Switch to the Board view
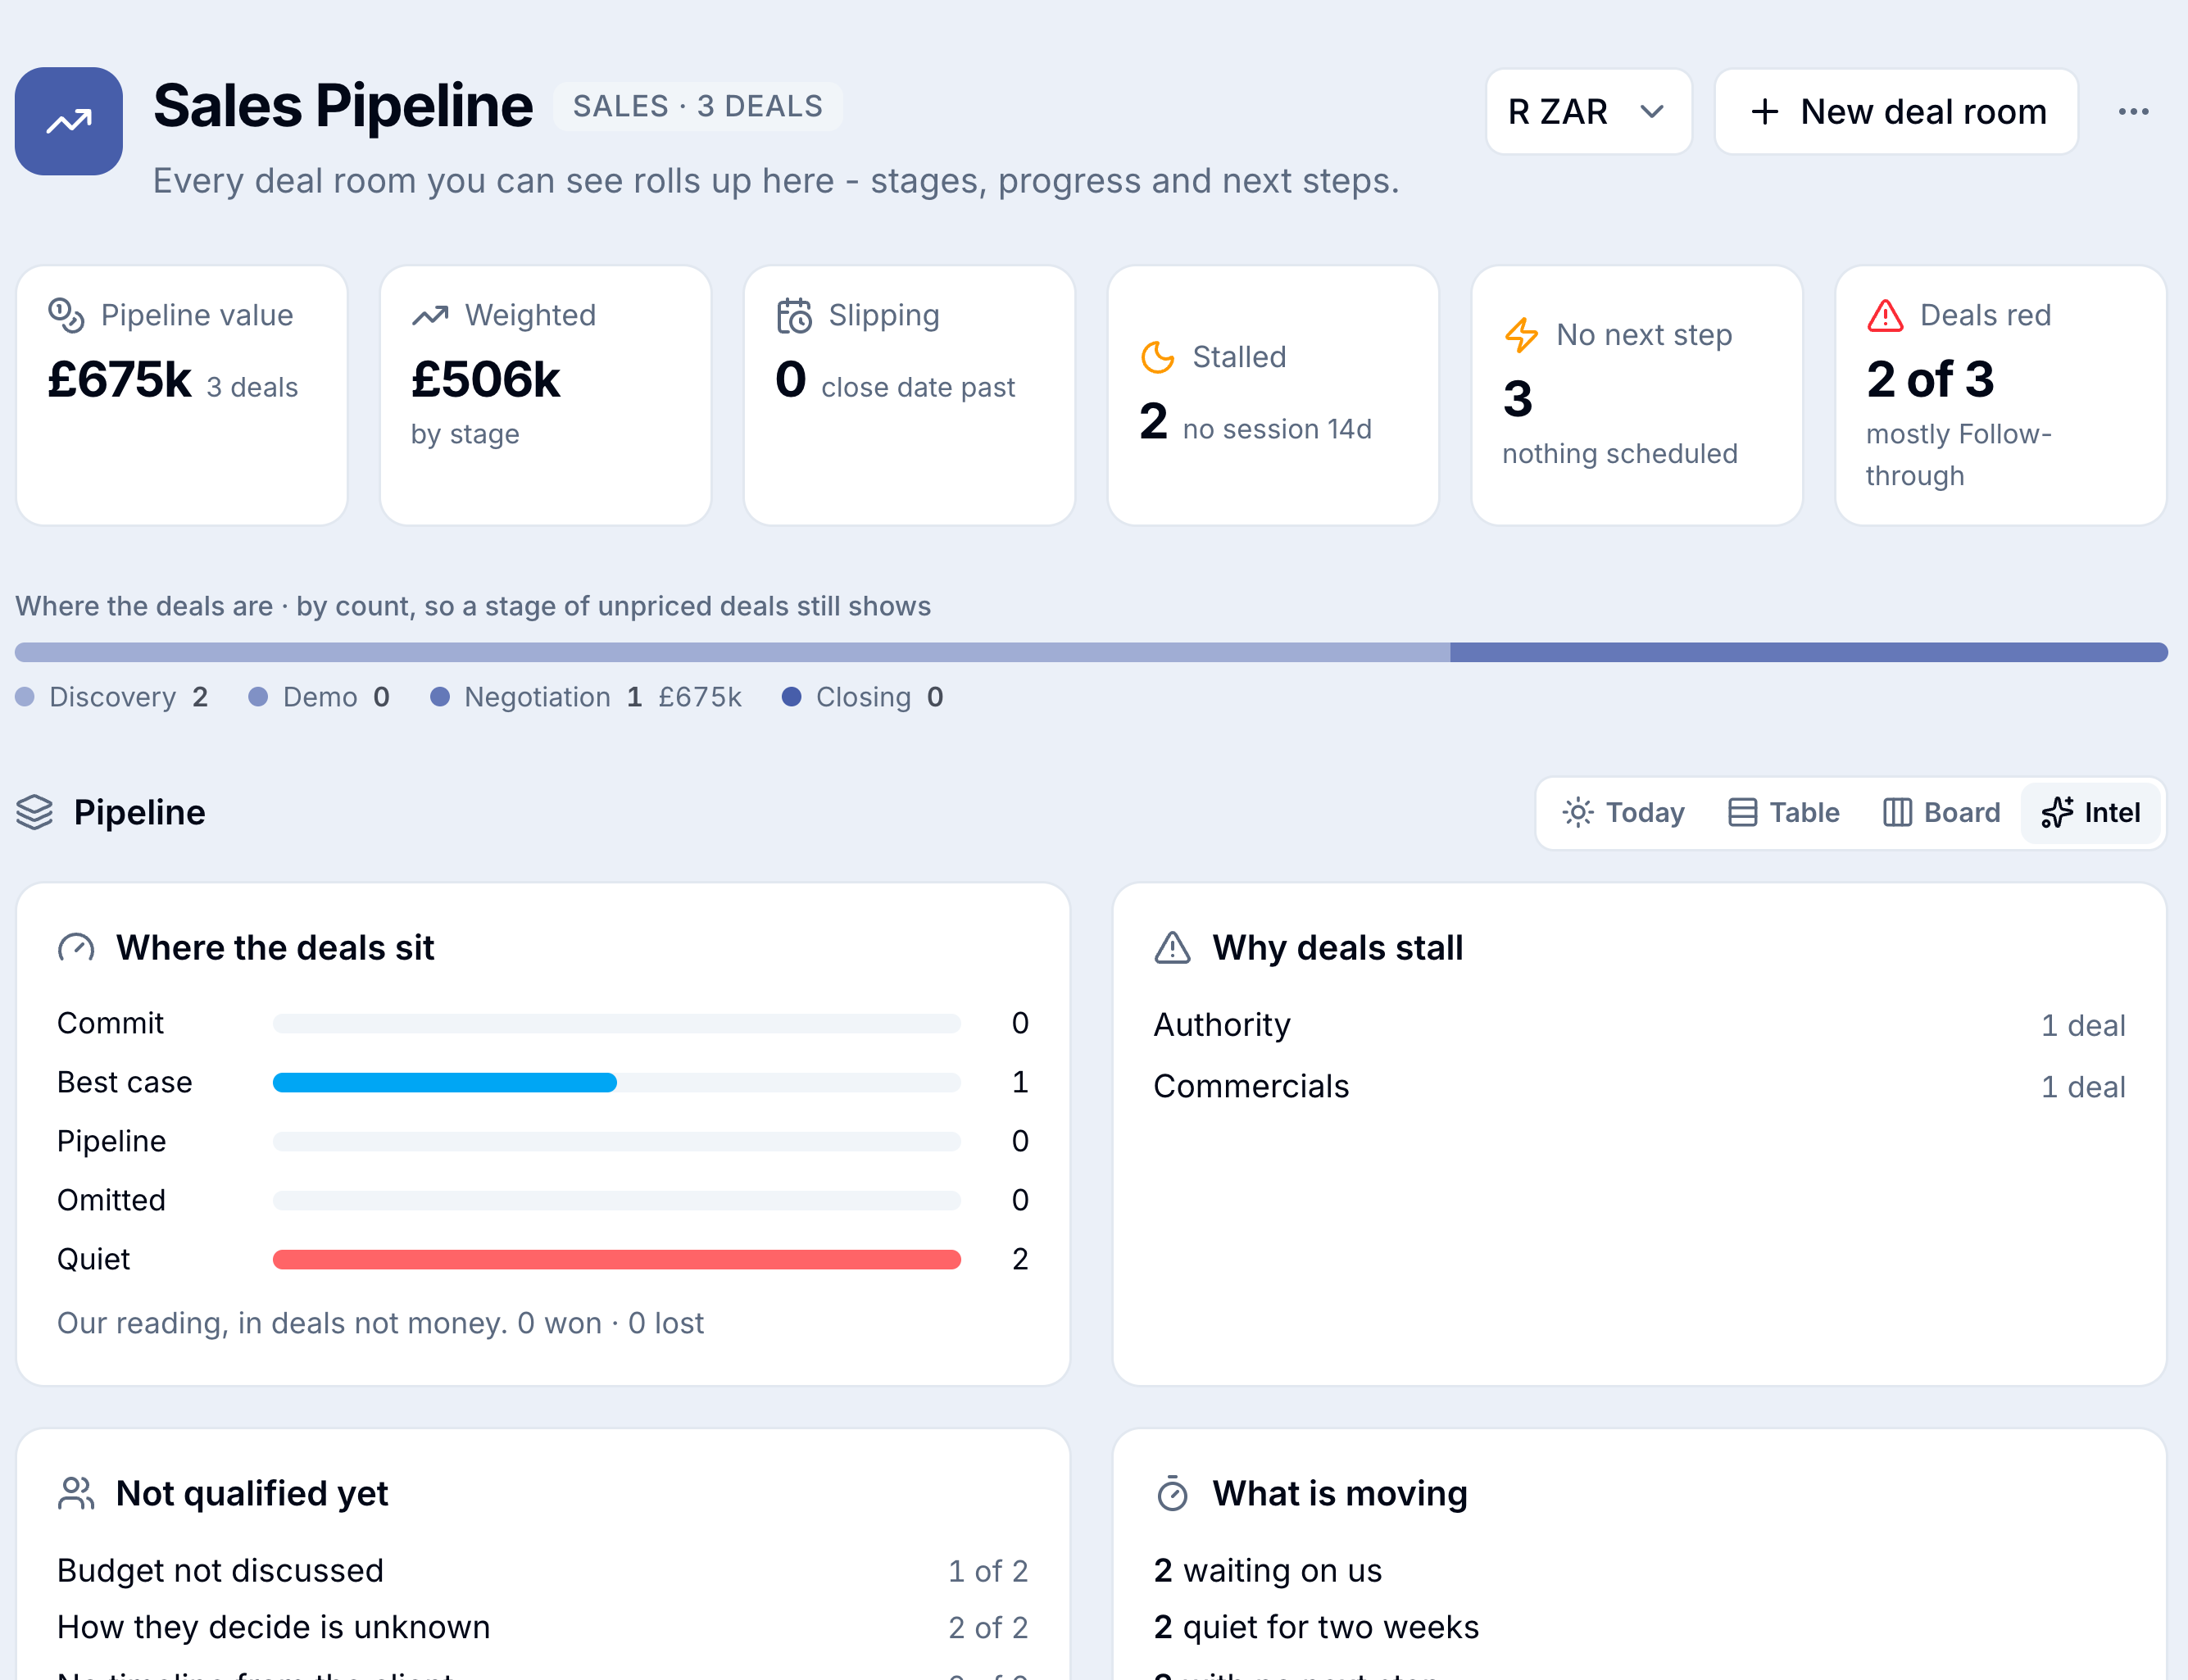 [x=1941, y=812]
